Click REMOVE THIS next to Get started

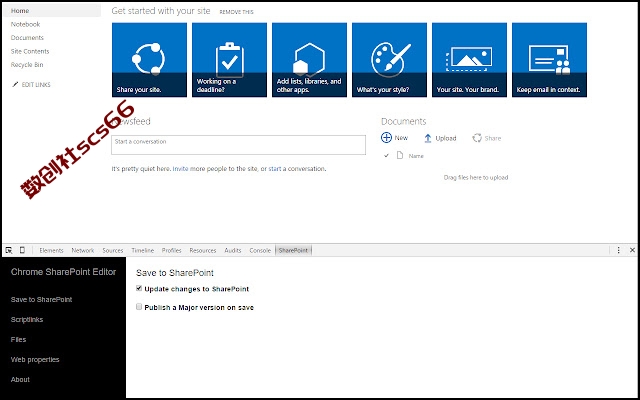(x=236, y=12)
